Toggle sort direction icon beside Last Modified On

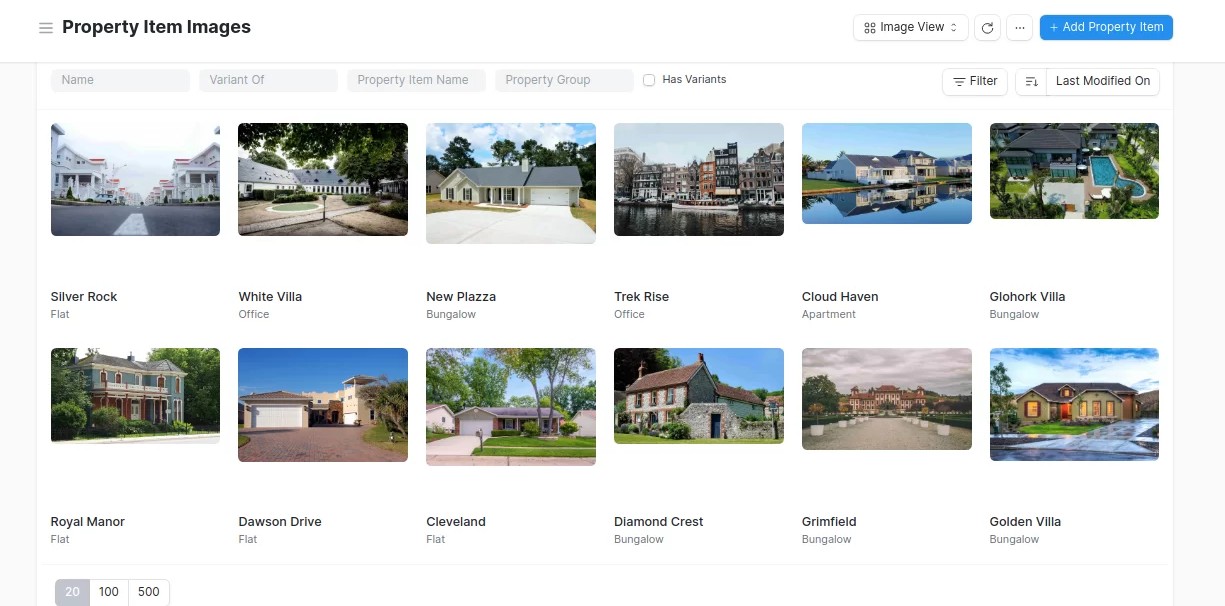(1031, 81)
